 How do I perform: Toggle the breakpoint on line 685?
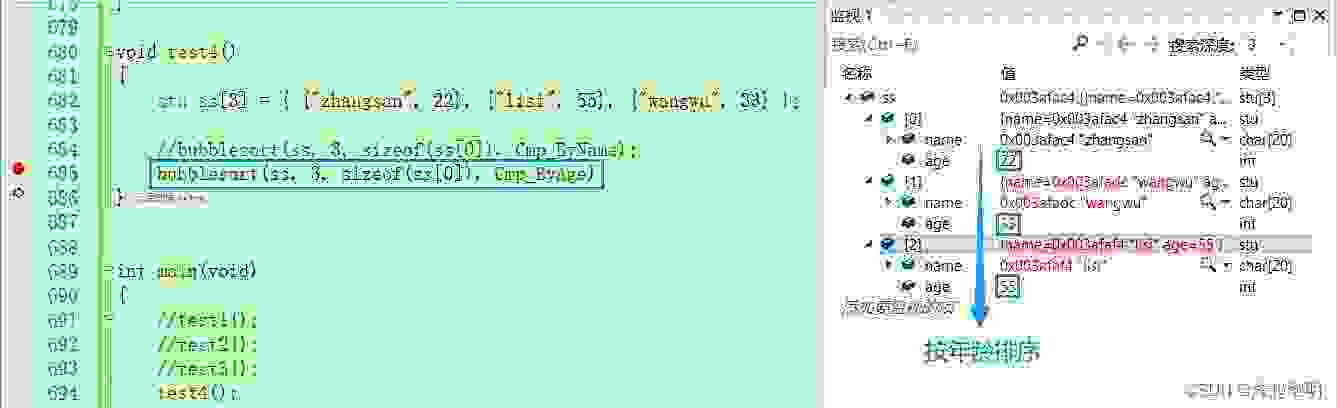(17, 170)
